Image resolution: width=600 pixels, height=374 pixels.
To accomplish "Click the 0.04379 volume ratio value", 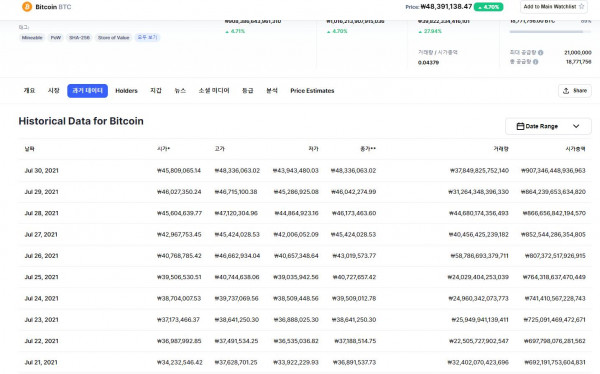I will [428, 62].
